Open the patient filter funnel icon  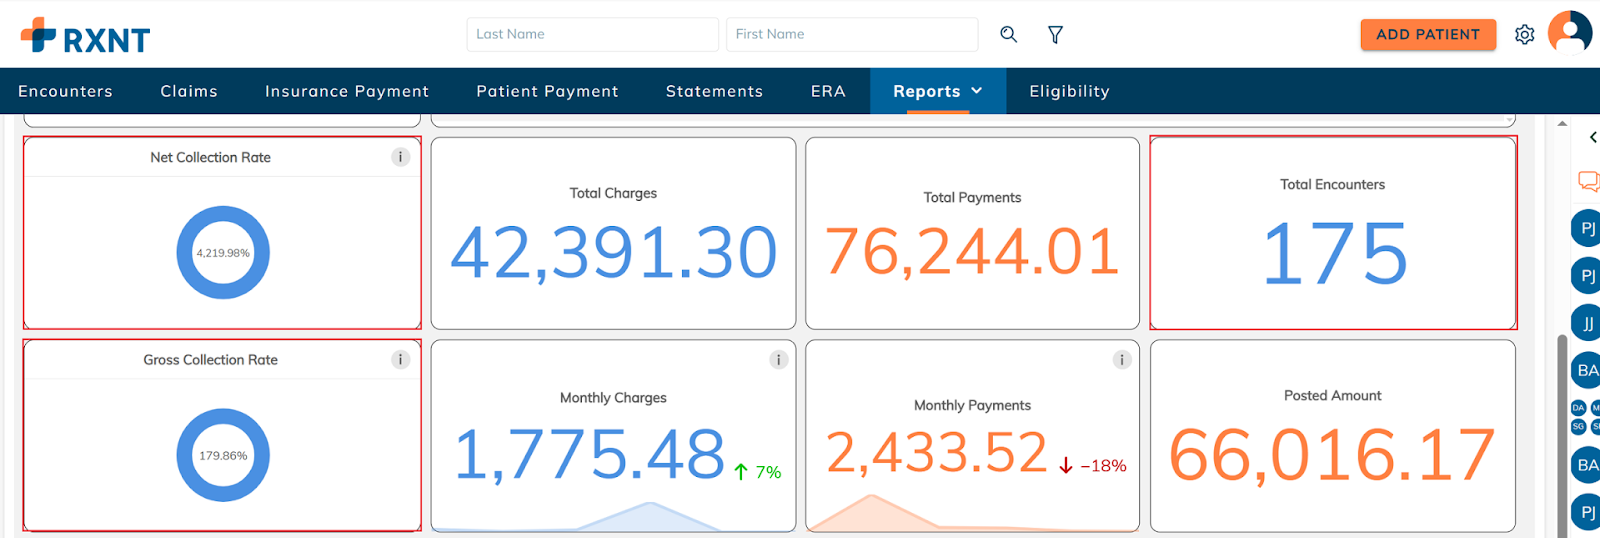tap(1055, 35)
